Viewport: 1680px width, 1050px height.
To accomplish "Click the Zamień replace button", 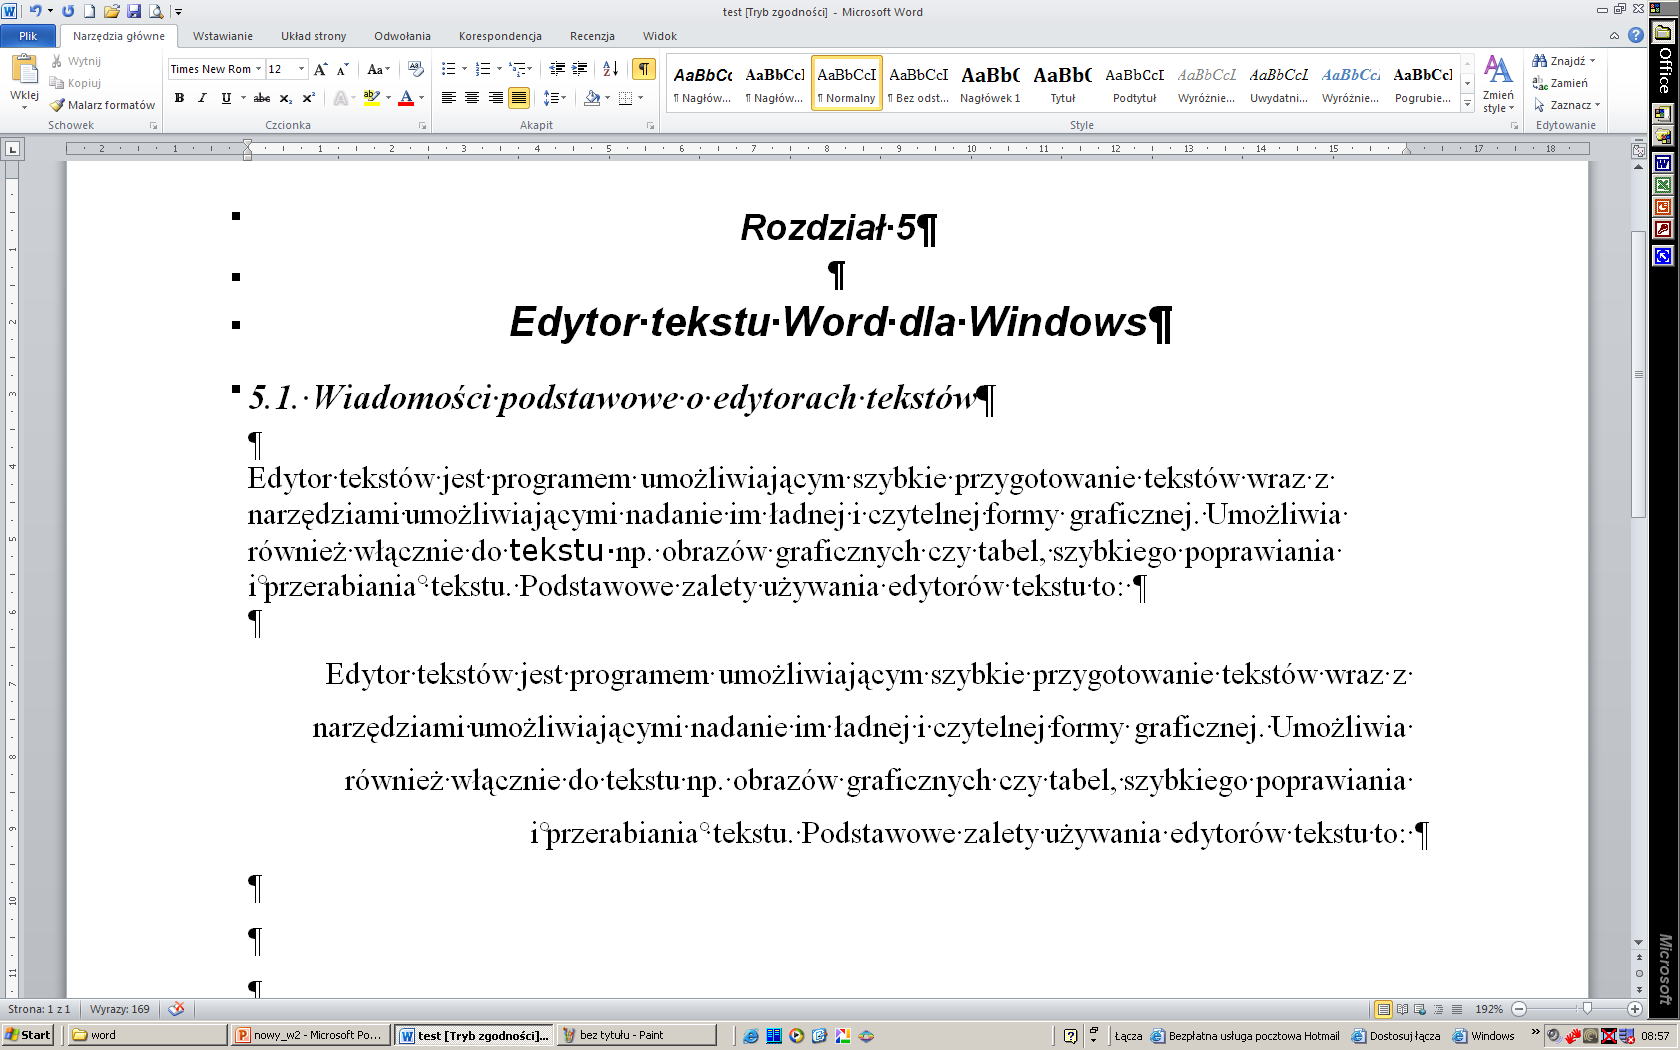I will click(1560, 83).
